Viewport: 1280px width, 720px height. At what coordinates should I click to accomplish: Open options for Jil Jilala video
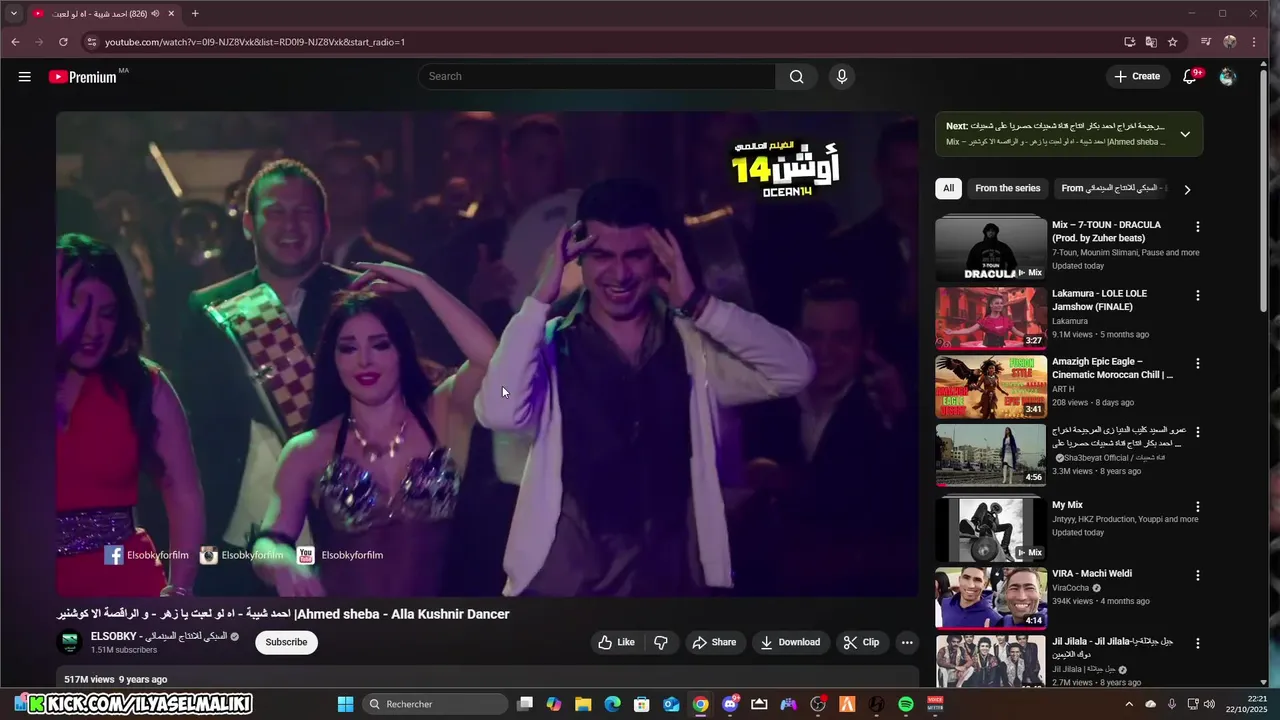(x=1198, y=643)
